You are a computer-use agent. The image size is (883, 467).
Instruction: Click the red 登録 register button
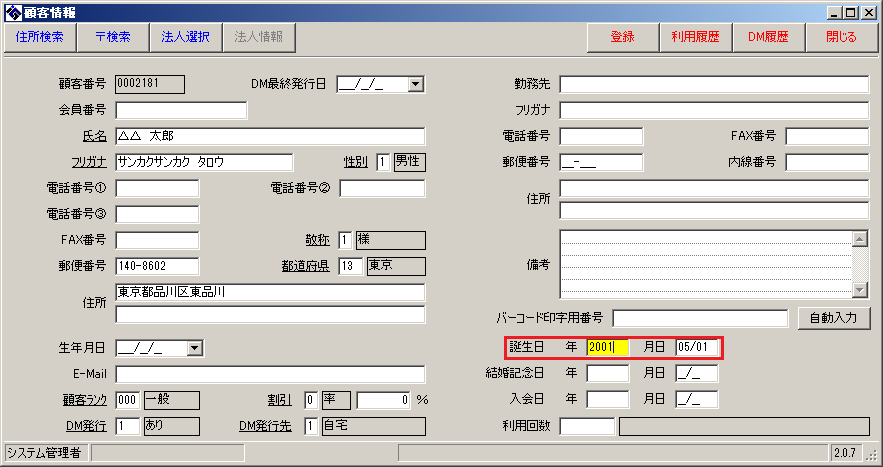(x=622, y=37)
